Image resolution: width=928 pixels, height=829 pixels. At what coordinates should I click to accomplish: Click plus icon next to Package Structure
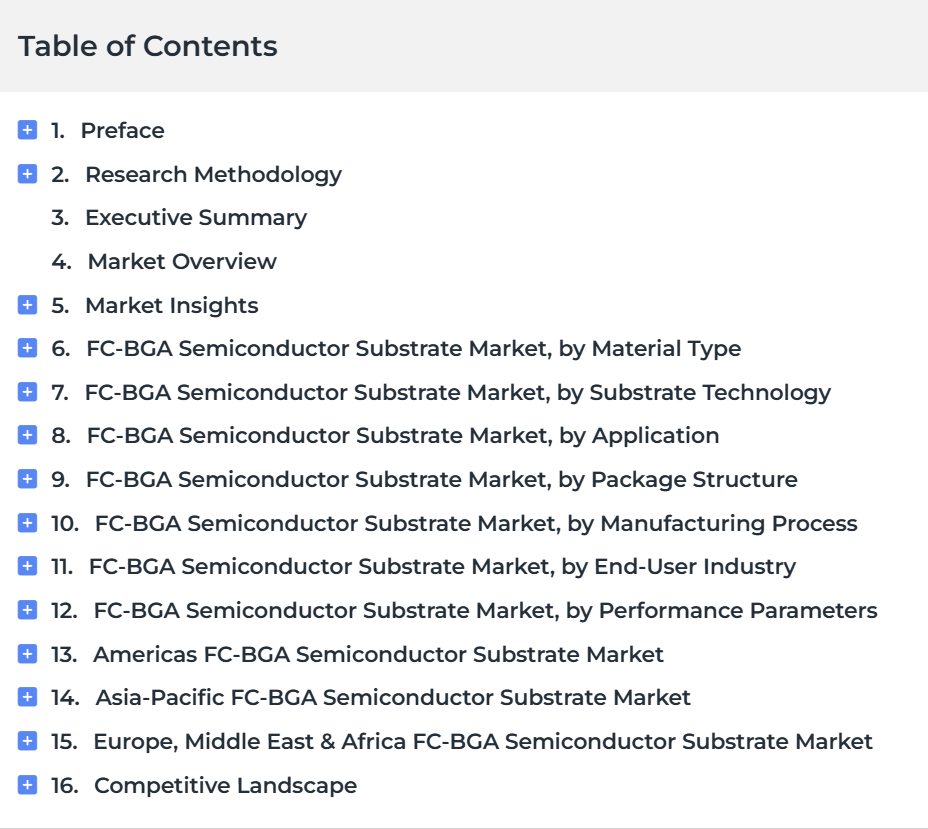coord(27,479)
